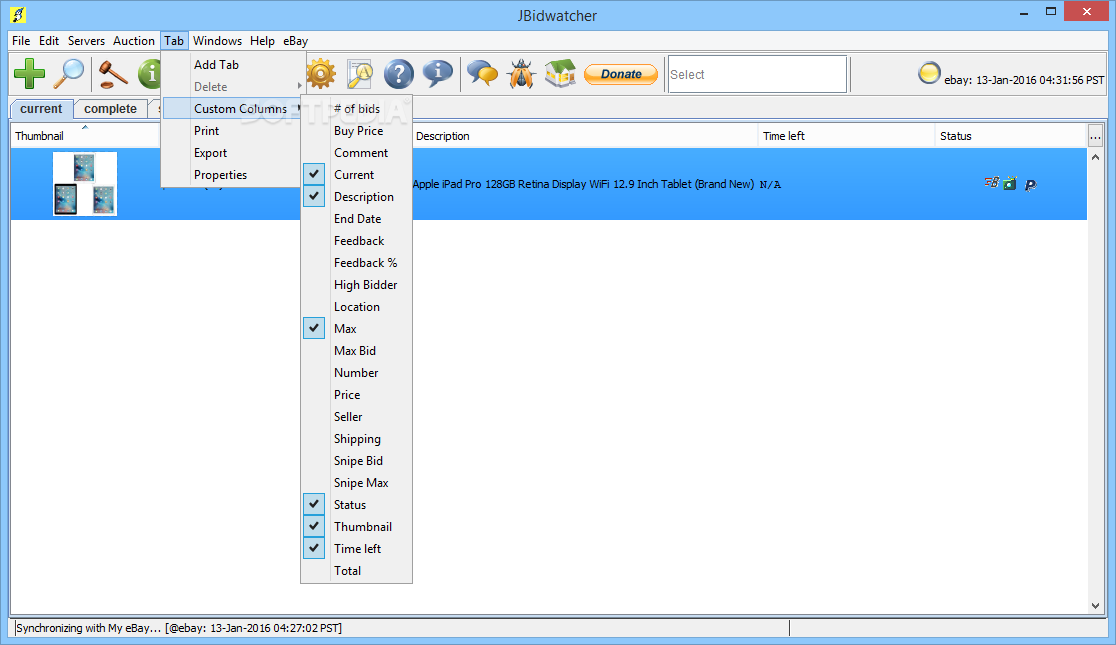Click the blue question mark help icon
The width and height of the screenshot is (1116, 645).
point(399,73)
